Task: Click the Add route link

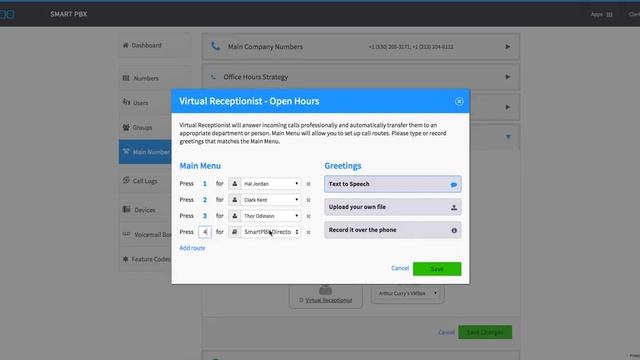Action: point(192,248)
